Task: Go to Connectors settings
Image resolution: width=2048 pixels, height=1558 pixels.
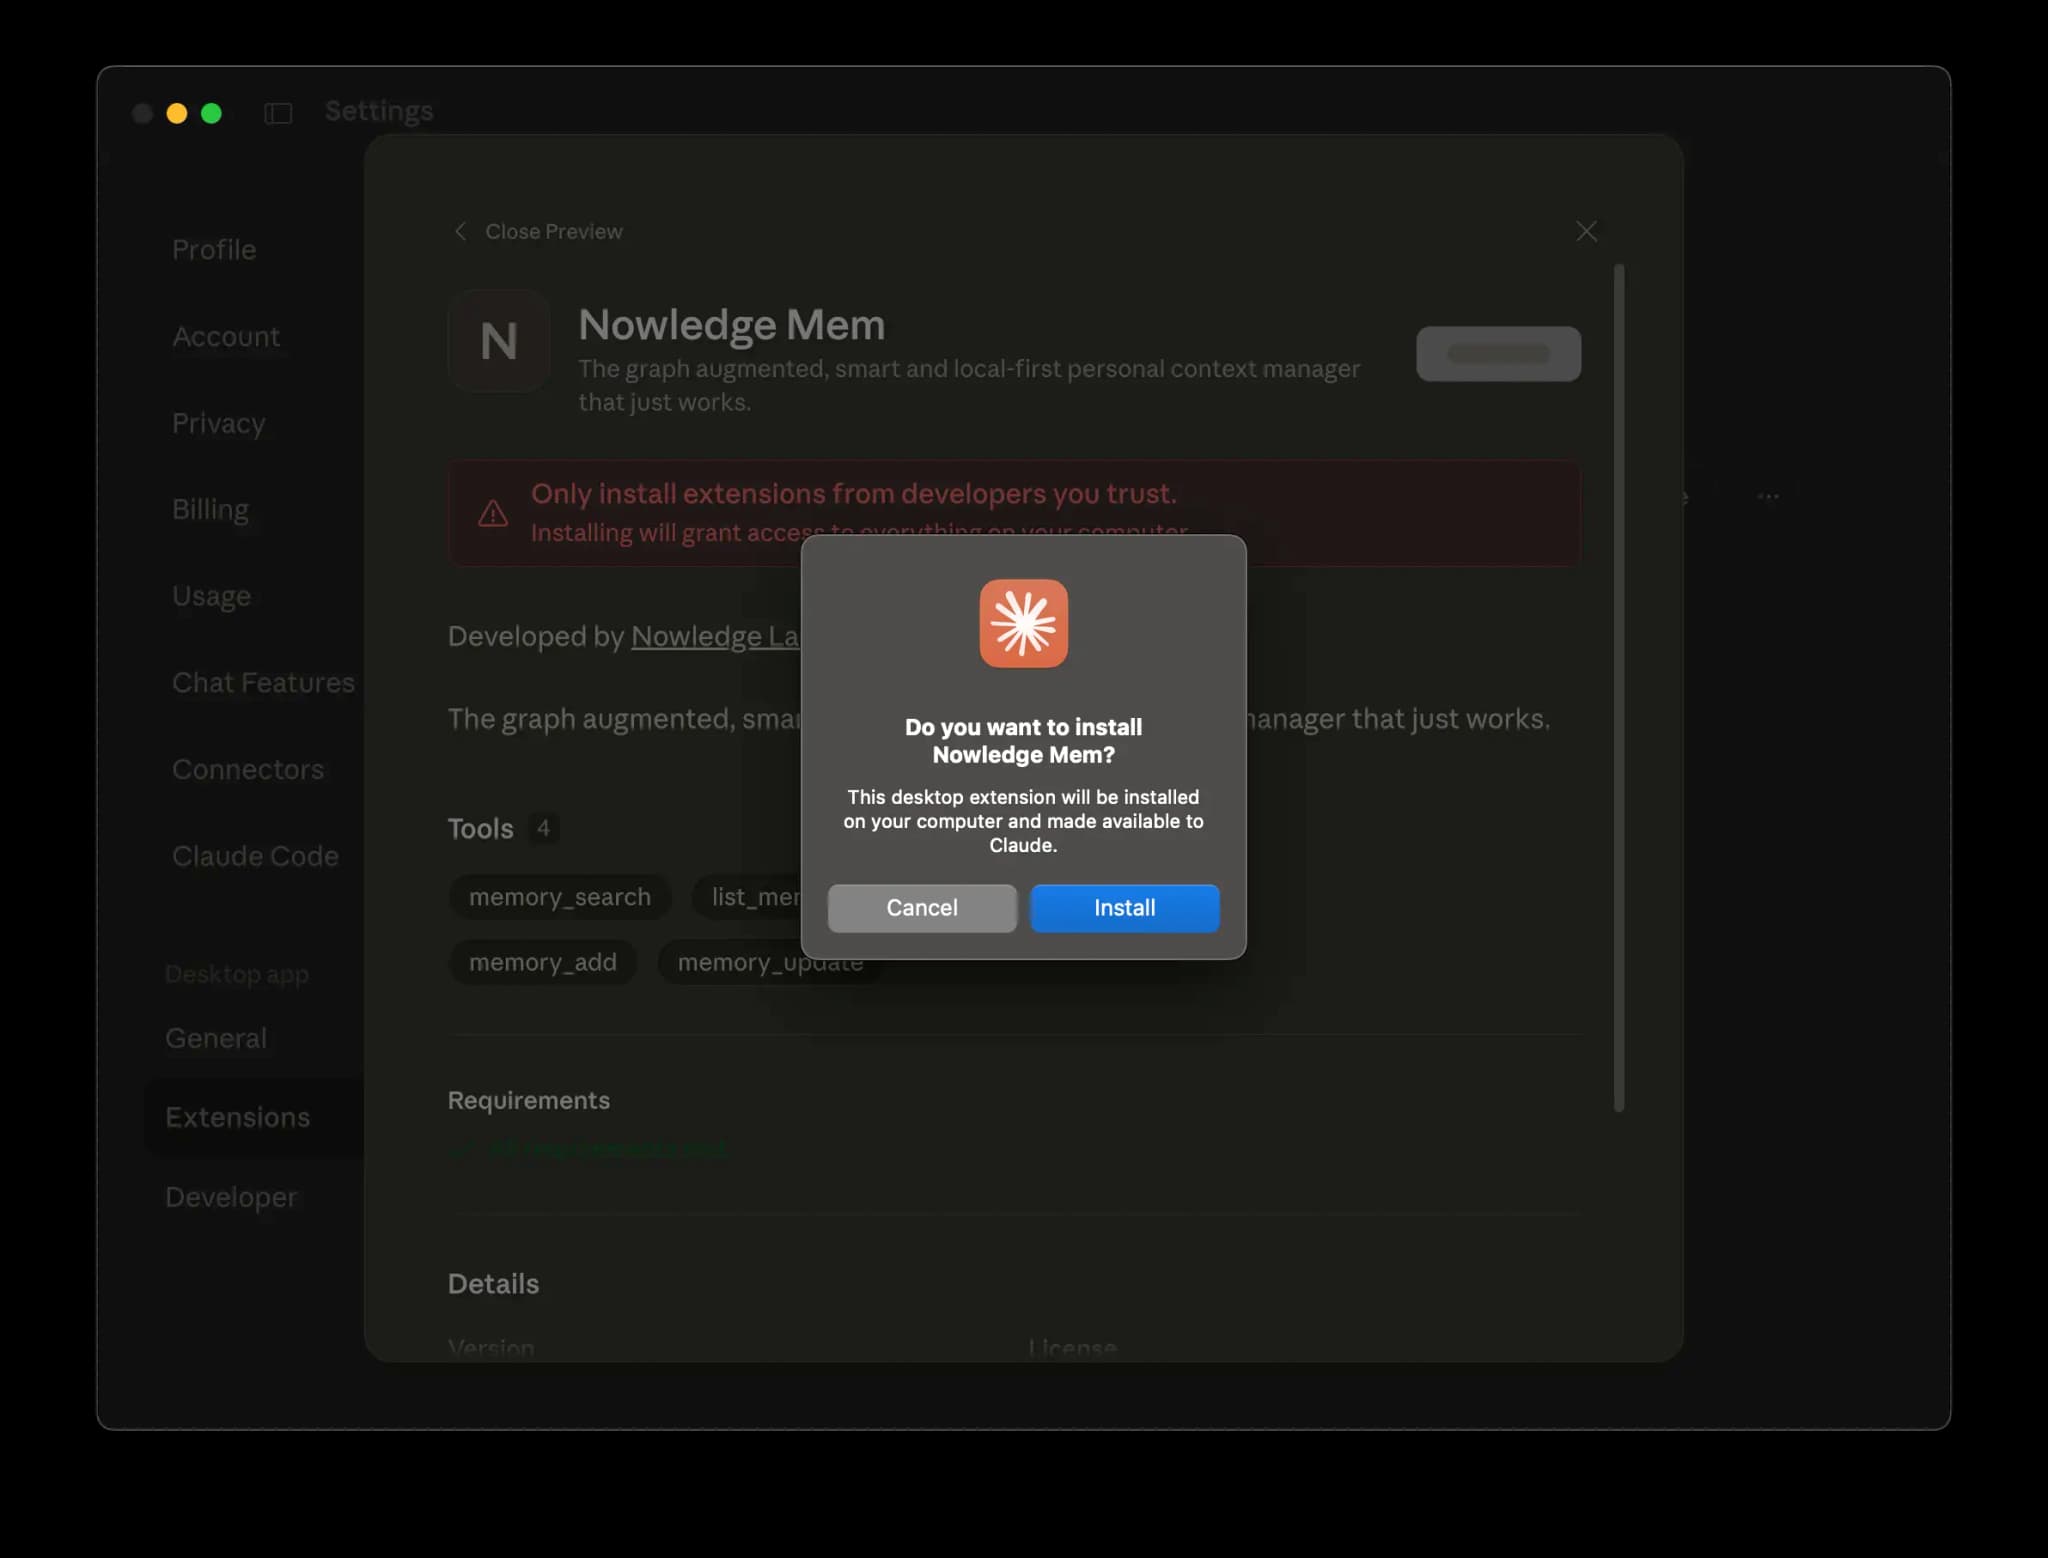Action: coord(247,769)
